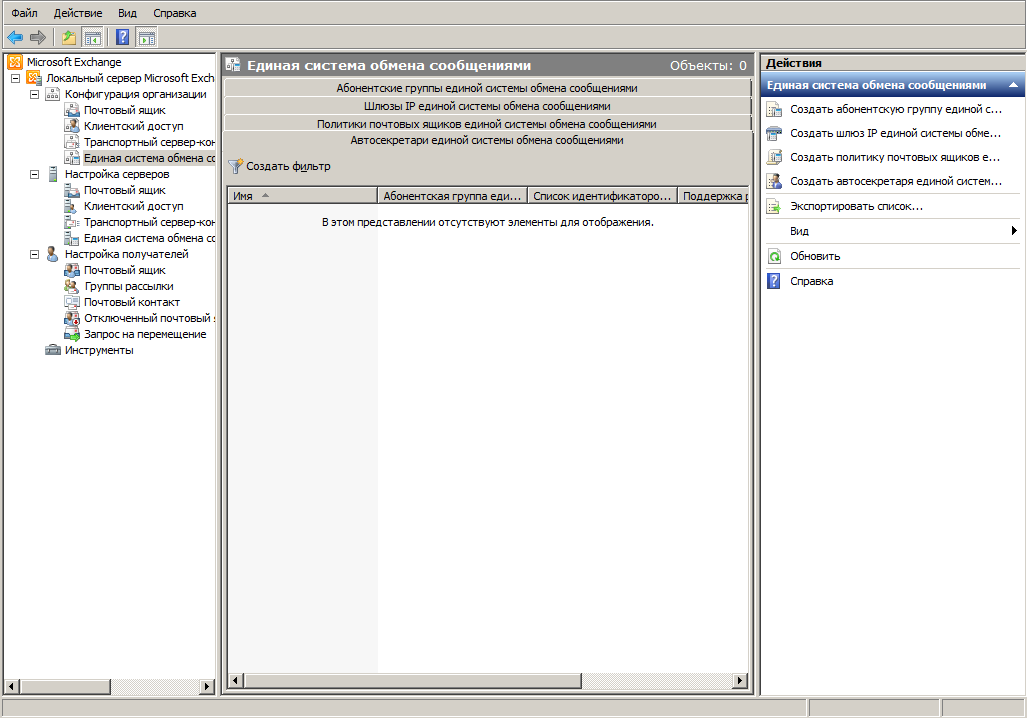
Task: Switch to Политики почтовых ящиков tab
Action: pos(487,124)
